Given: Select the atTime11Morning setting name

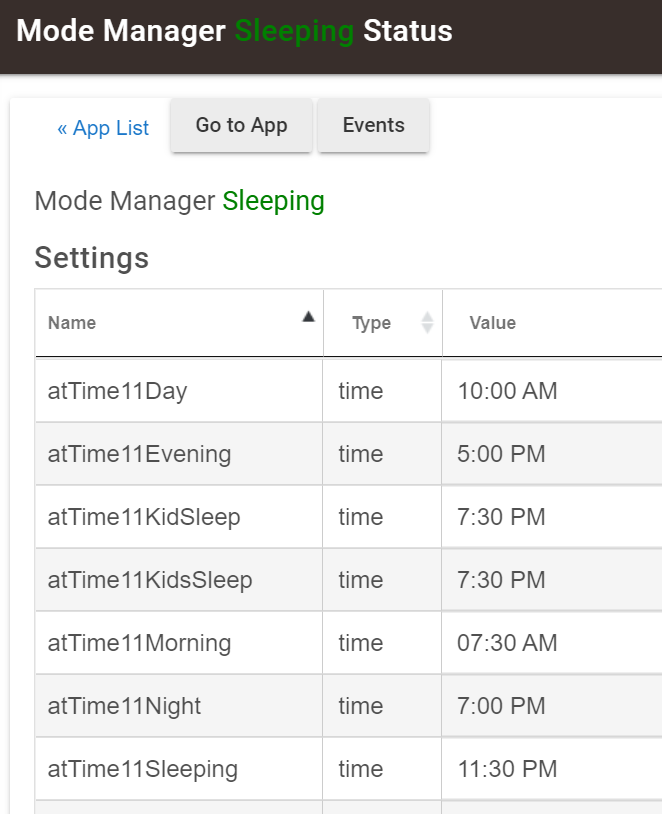Looking at the screenshot, I should pos(139,643).
